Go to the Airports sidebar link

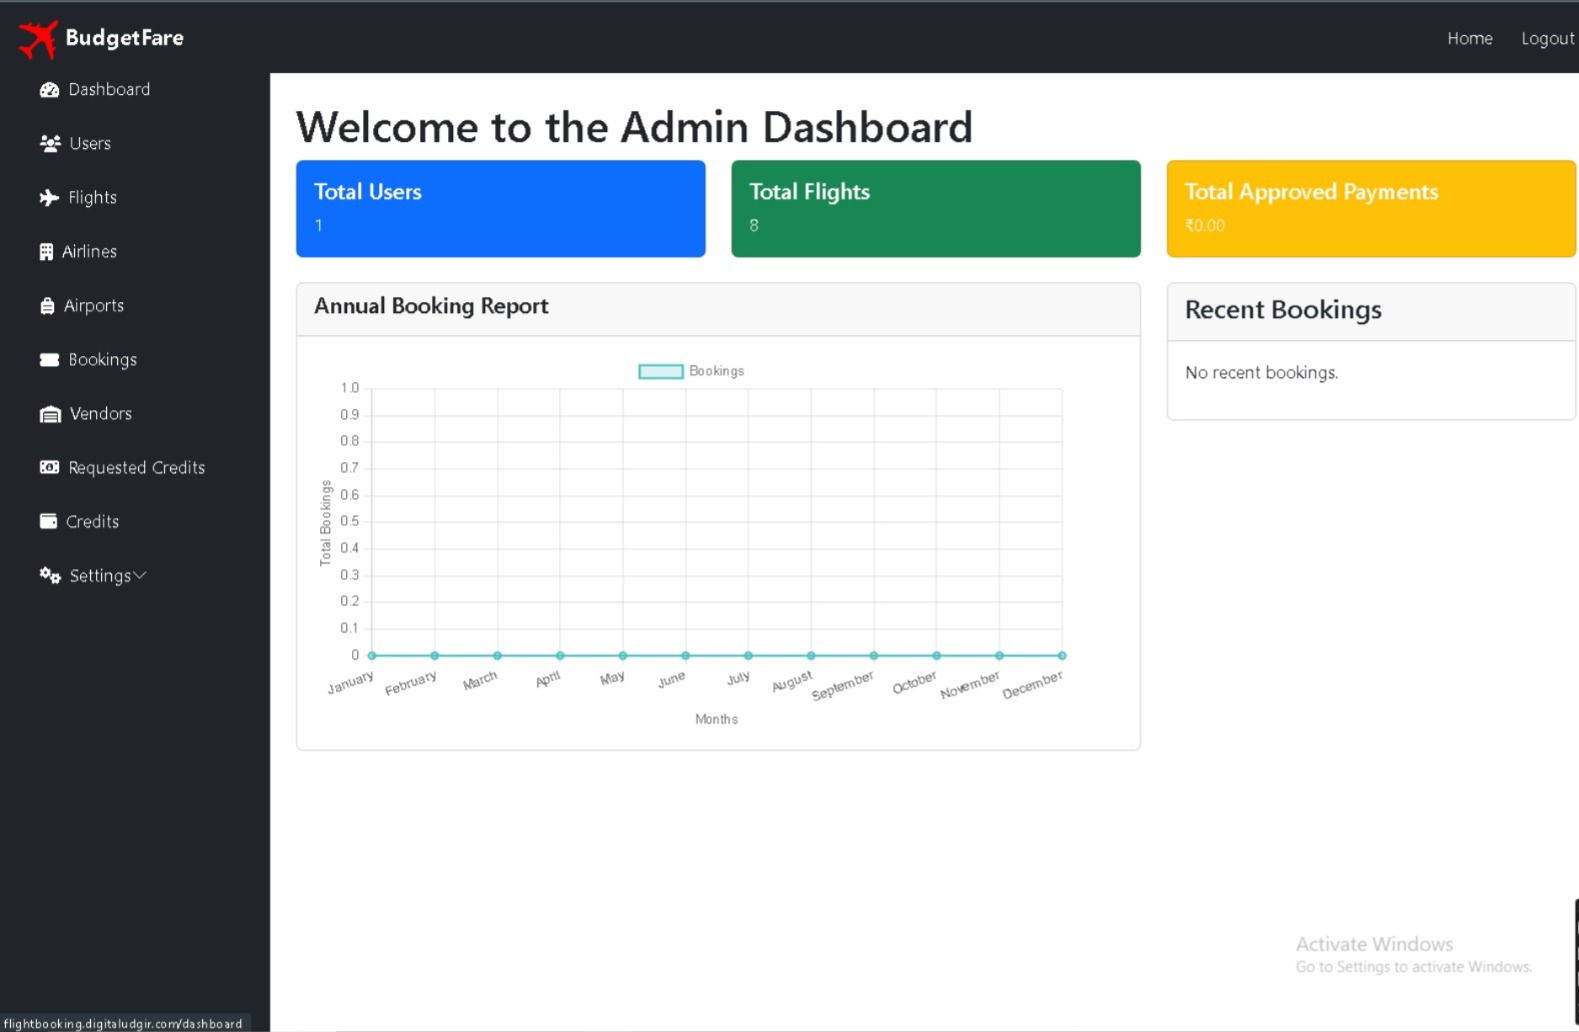(x=94, y=306)
